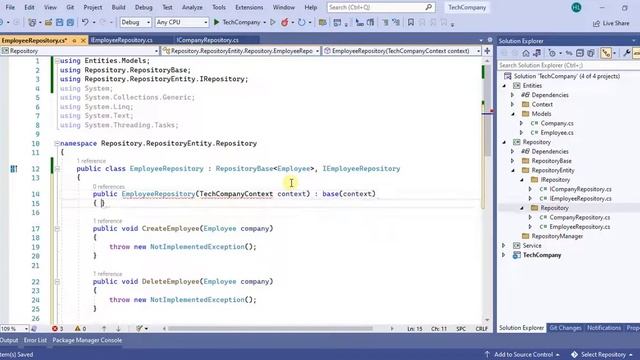640x360 pixels.
Task: Open the Build menu
Action: coord(119,7)
